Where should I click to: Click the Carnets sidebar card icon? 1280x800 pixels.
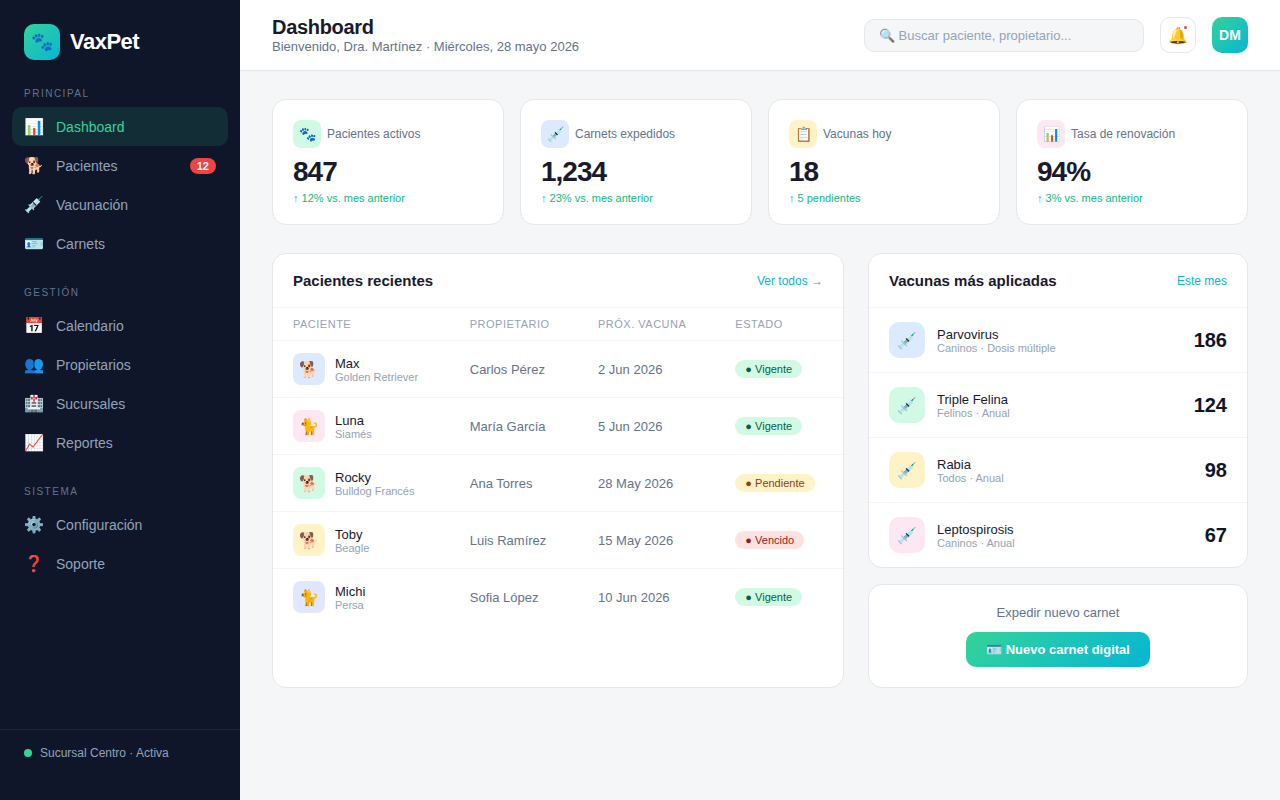34,244
